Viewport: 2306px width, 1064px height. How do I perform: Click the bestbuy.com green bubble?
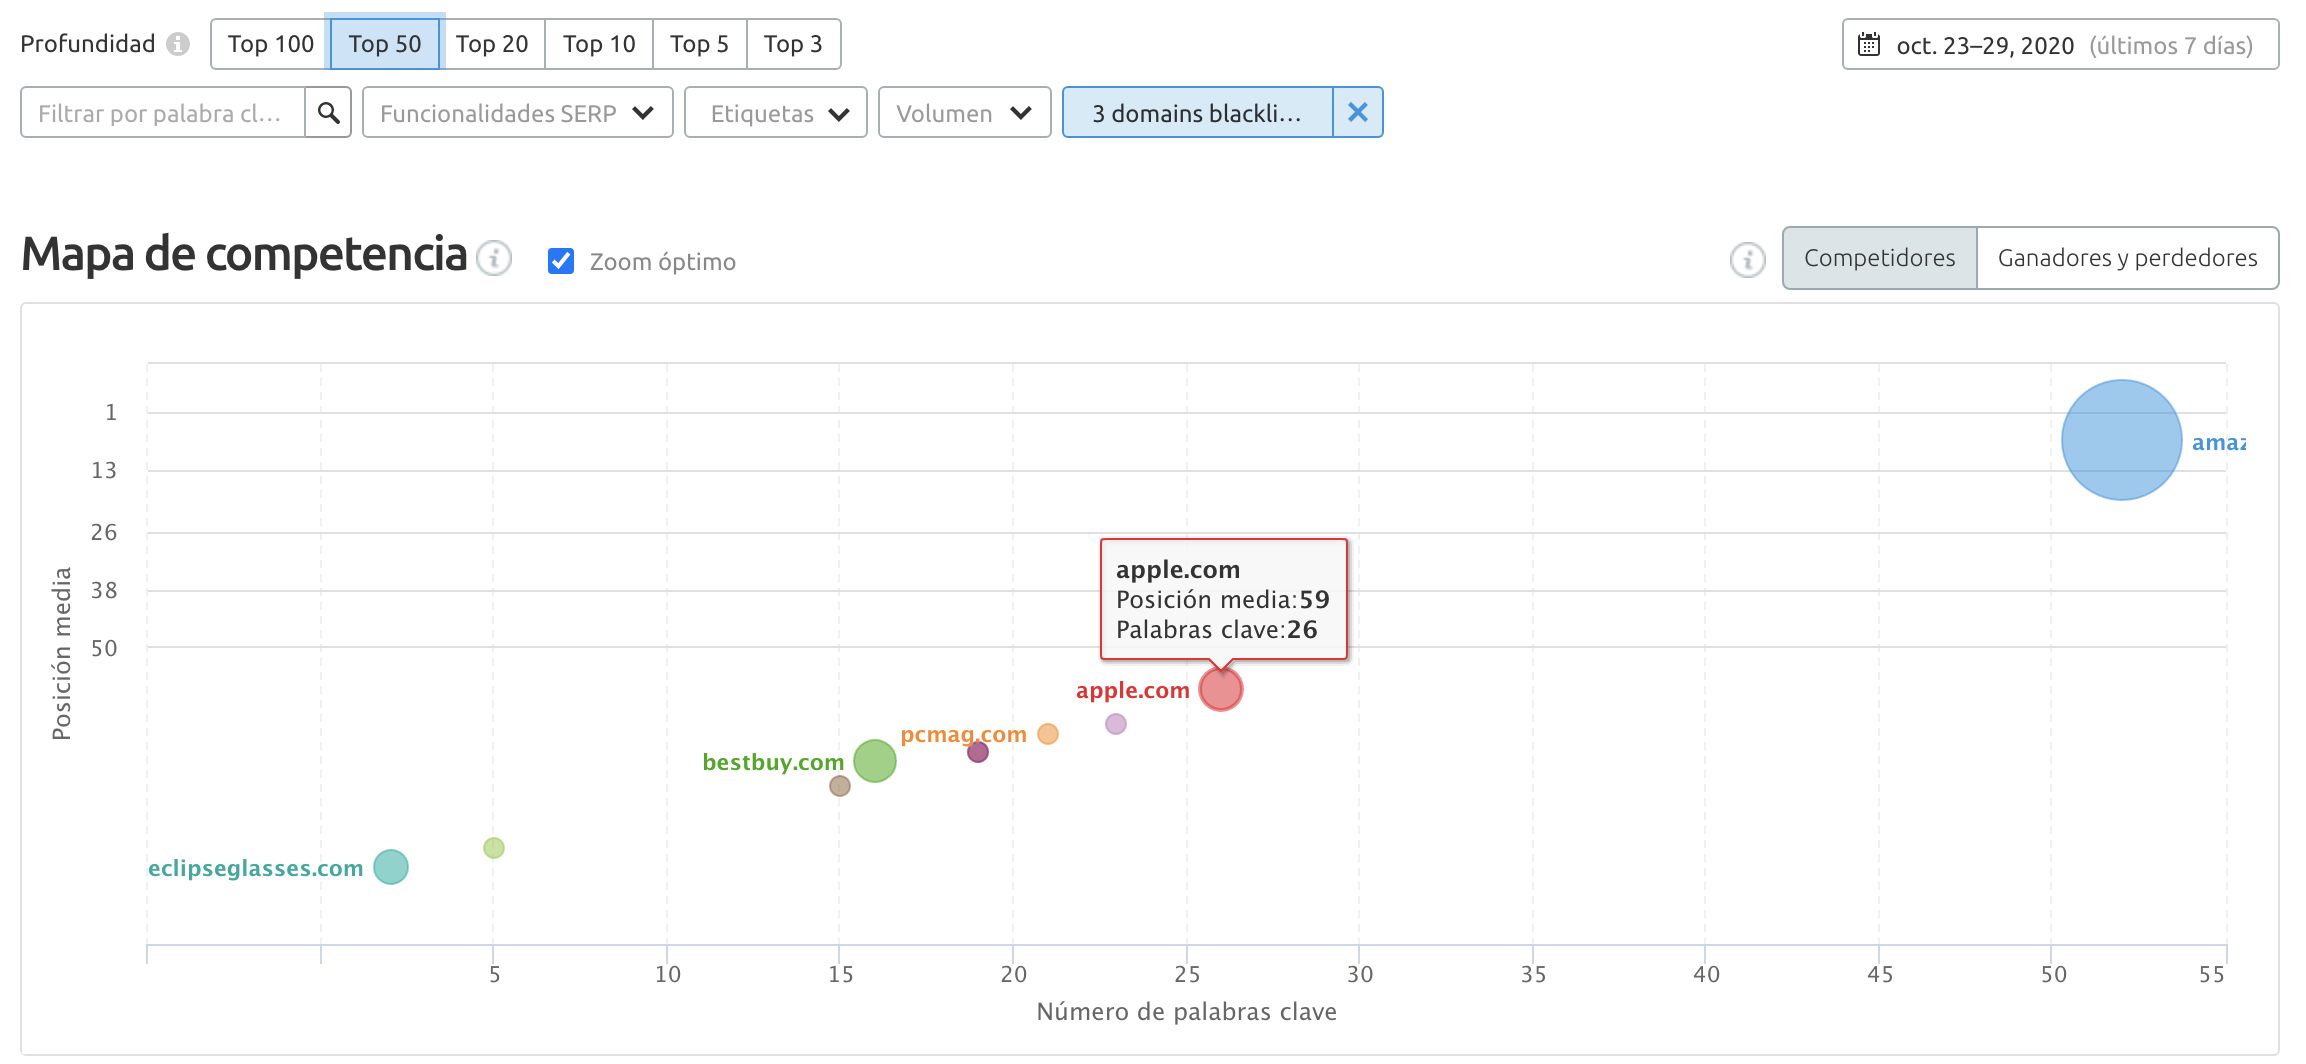tap(874, 761)
